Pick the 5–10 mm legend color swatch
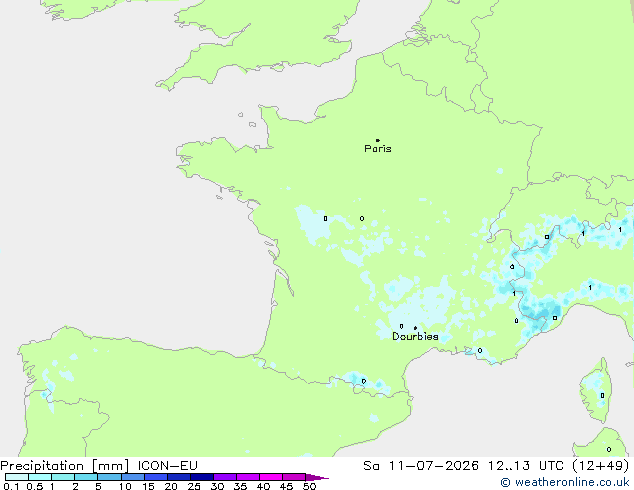634x490 pixels. 110,477
